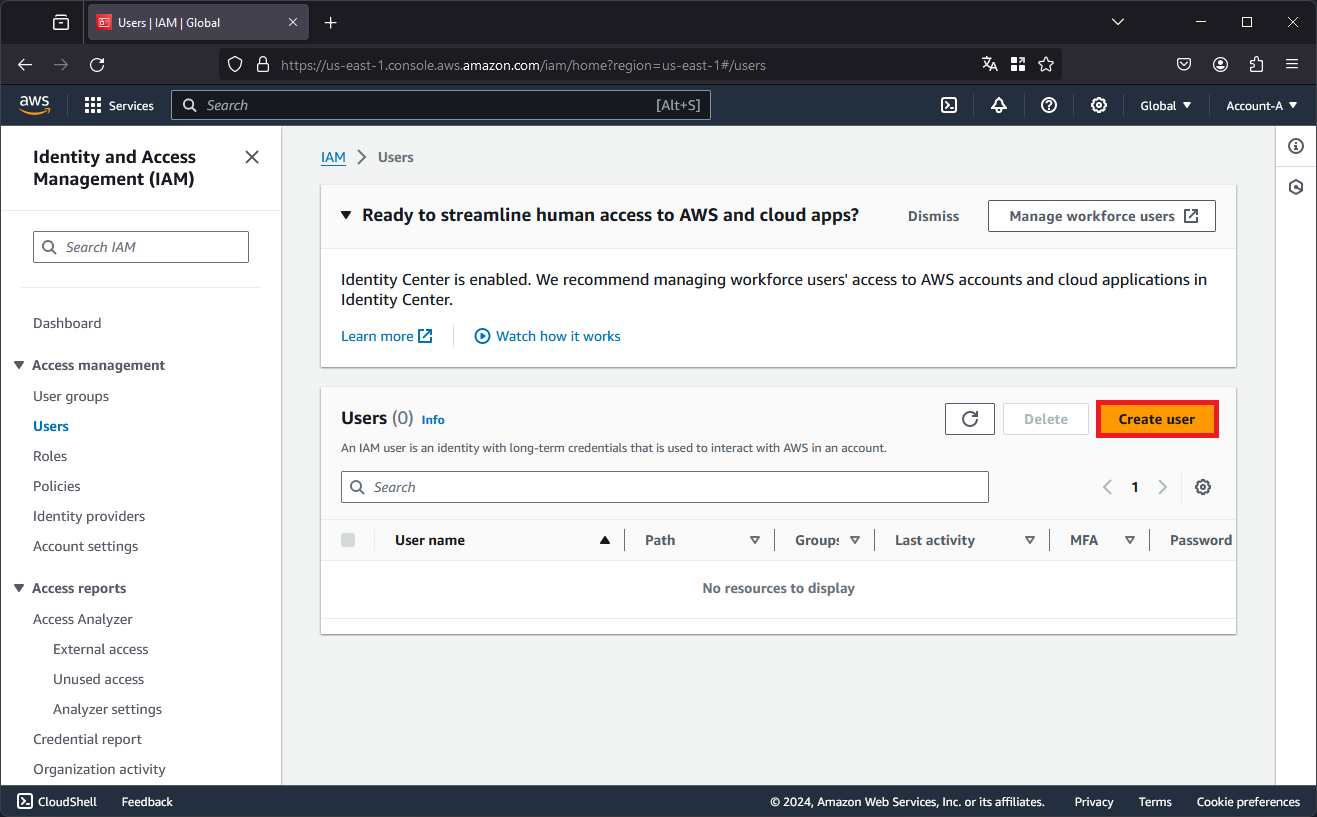Go to Roles in the sidebar
Screen dimensions: 1317x817
point(50,456)
